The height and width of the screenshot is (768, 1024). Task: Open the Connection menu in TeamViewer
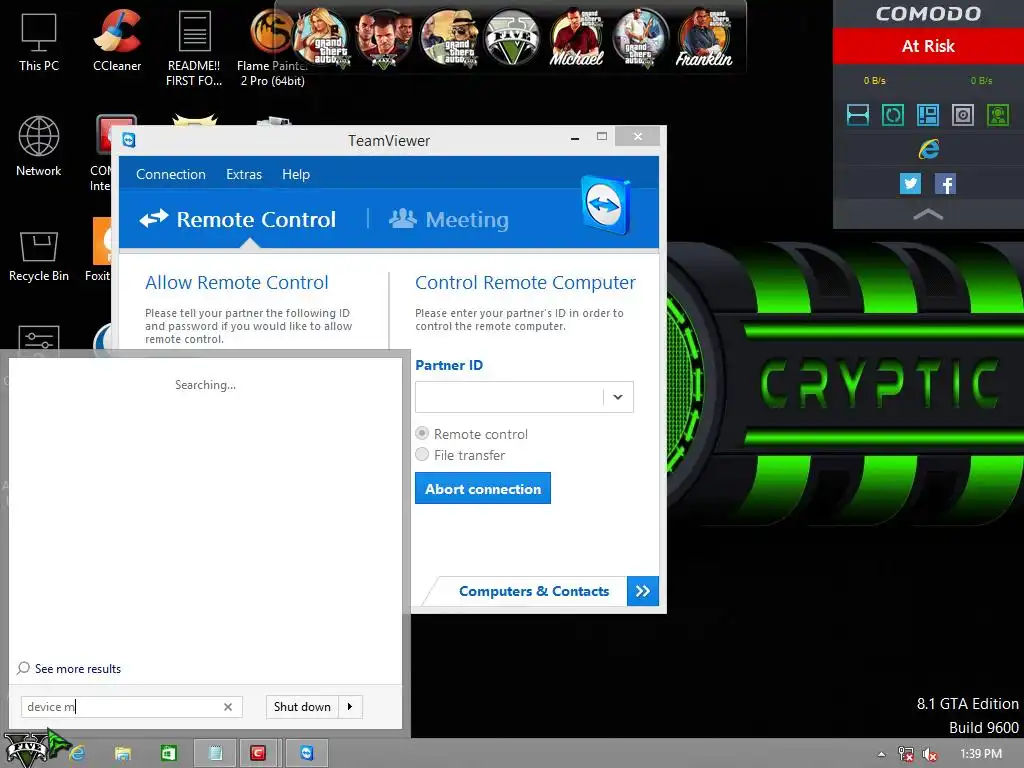coord(170,174)
